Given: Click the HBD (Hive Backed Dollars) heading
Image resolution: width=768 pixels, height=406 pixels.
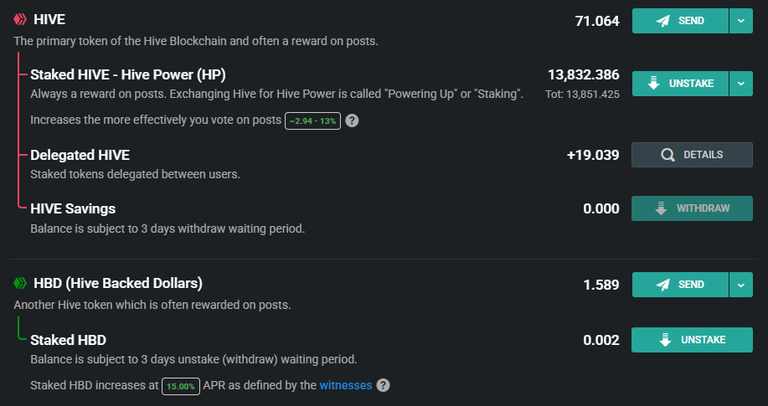Looking at the screenshot, I should 118,284.
